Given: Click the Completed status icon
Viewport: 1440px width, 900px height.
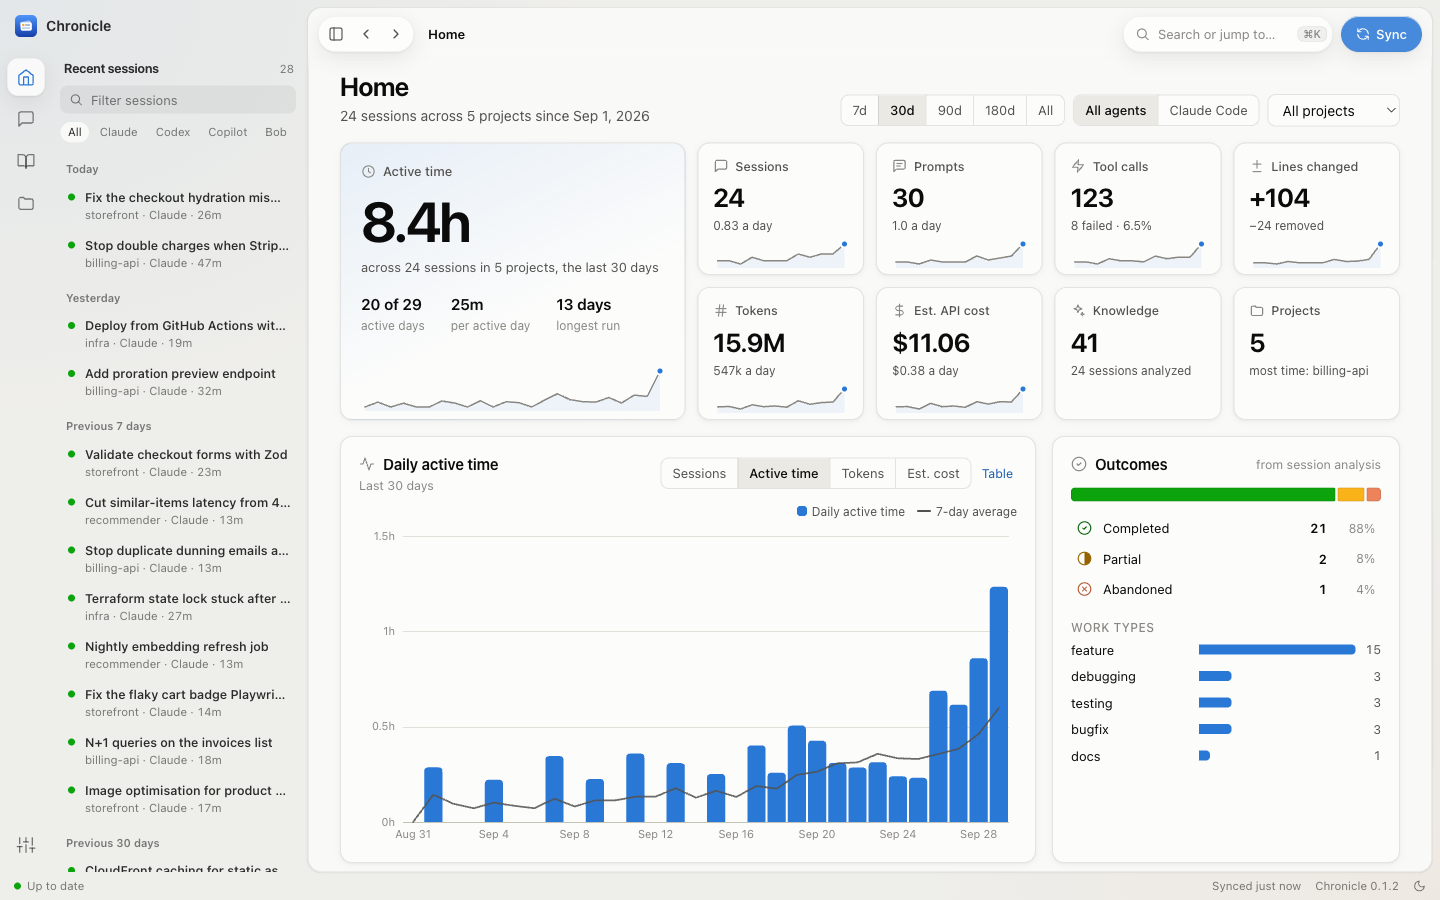Looking at the screenshot, I should point(1084,528).
